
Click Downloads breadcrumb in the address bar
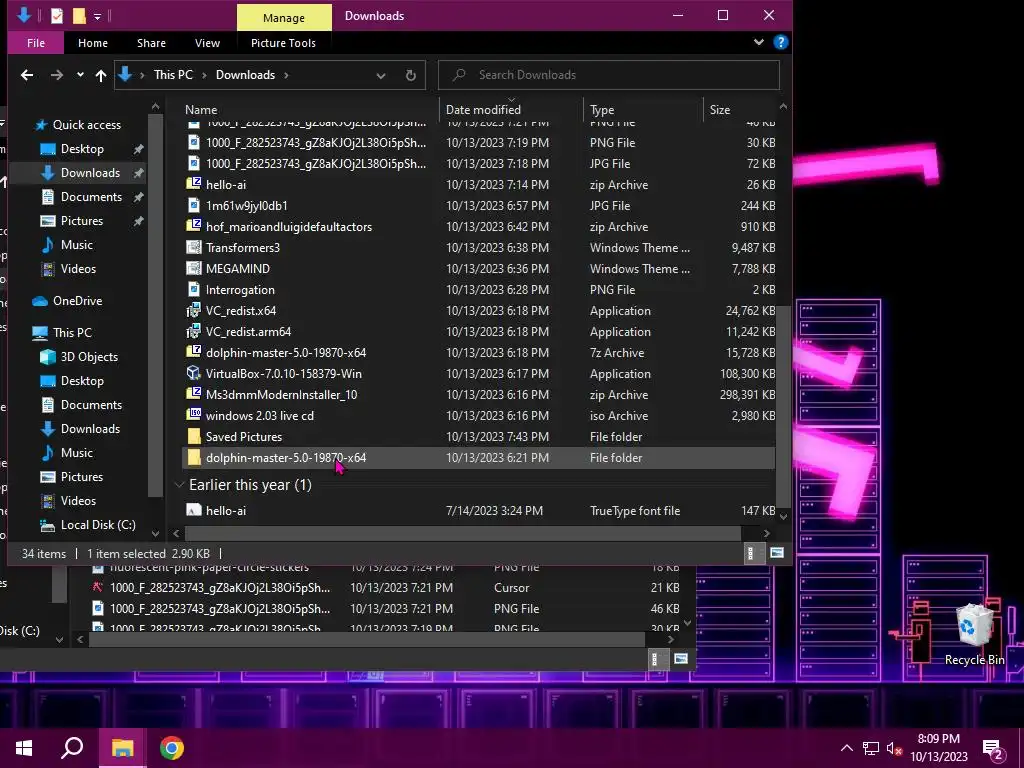click(x=246, y=75)
